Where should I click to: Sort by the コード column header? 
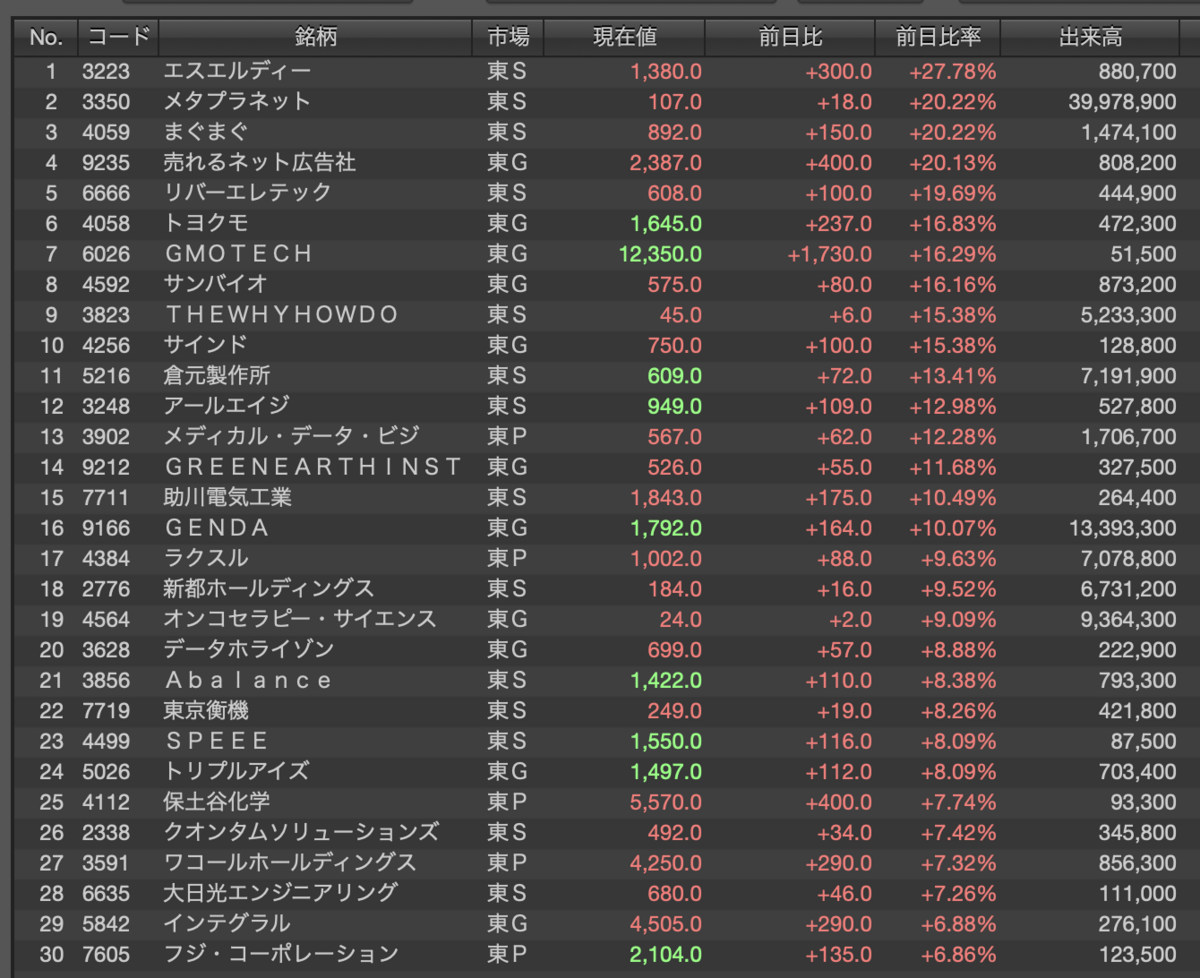(118, 38)
